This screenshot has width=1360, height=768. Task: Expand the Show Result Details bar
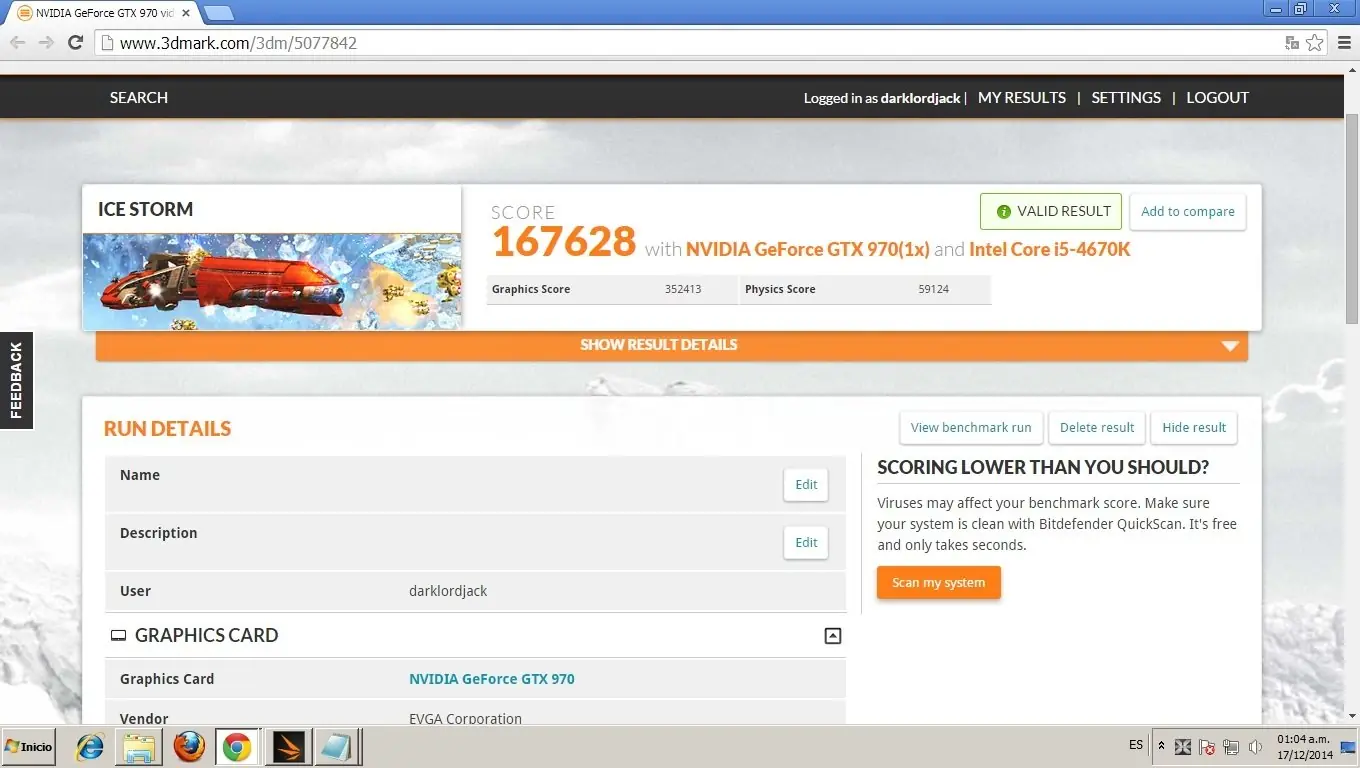point(672,345)
